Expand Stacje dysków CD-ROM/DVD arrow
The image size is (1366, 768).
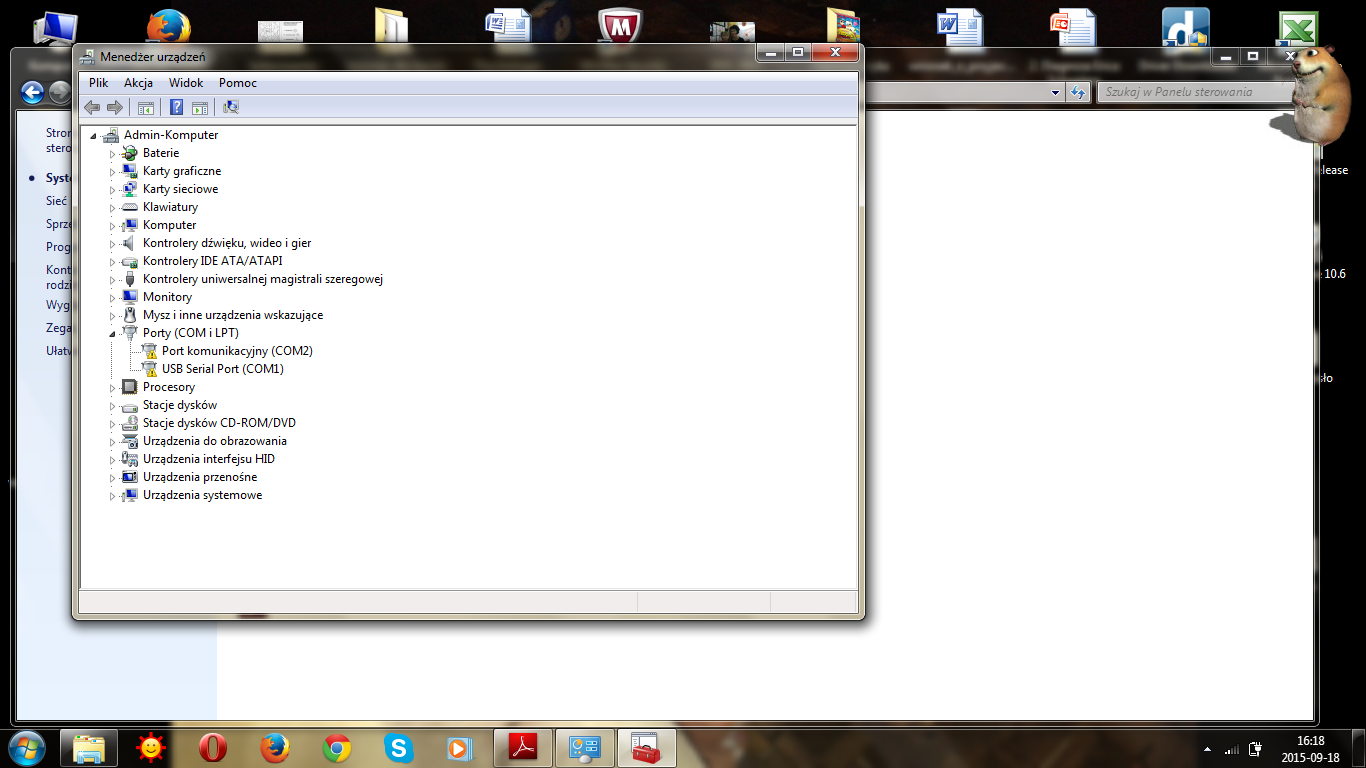(x=112, y=424)
